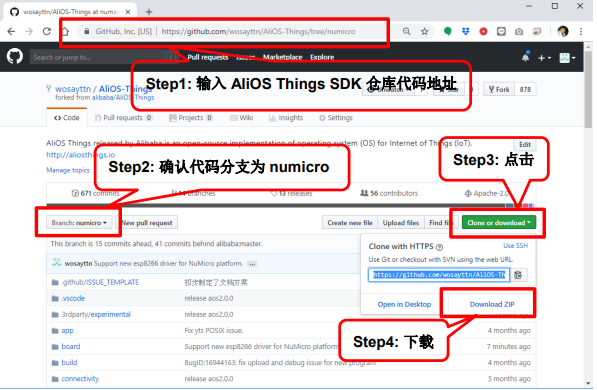Open the 13 releases link
Image resolution: width=597 pixels, height=390 pixels.
click(x=291, y=193)
